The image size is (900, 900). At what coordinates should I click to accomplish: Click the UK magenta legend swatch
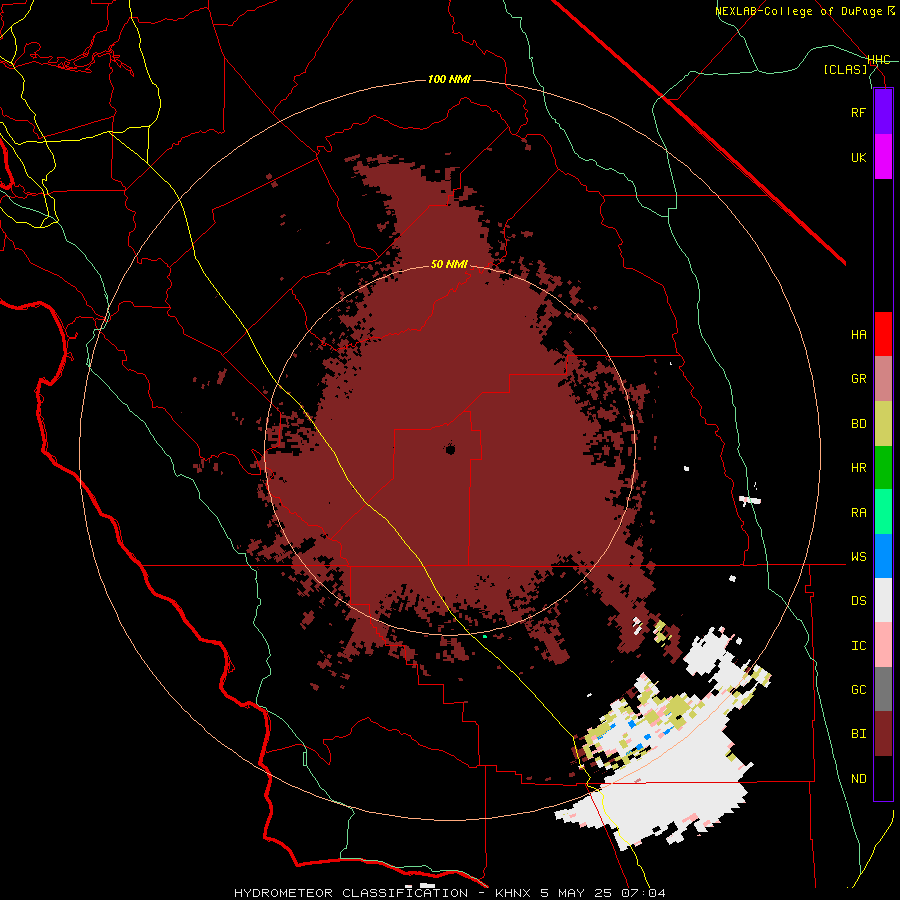click(883, 157)
